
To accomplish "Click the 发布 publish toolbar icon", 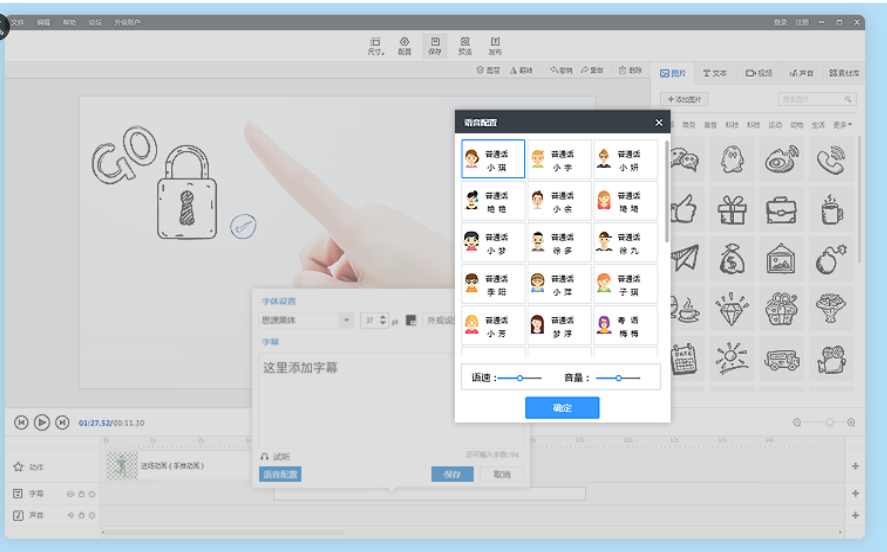I will click(x=495, y=46).
